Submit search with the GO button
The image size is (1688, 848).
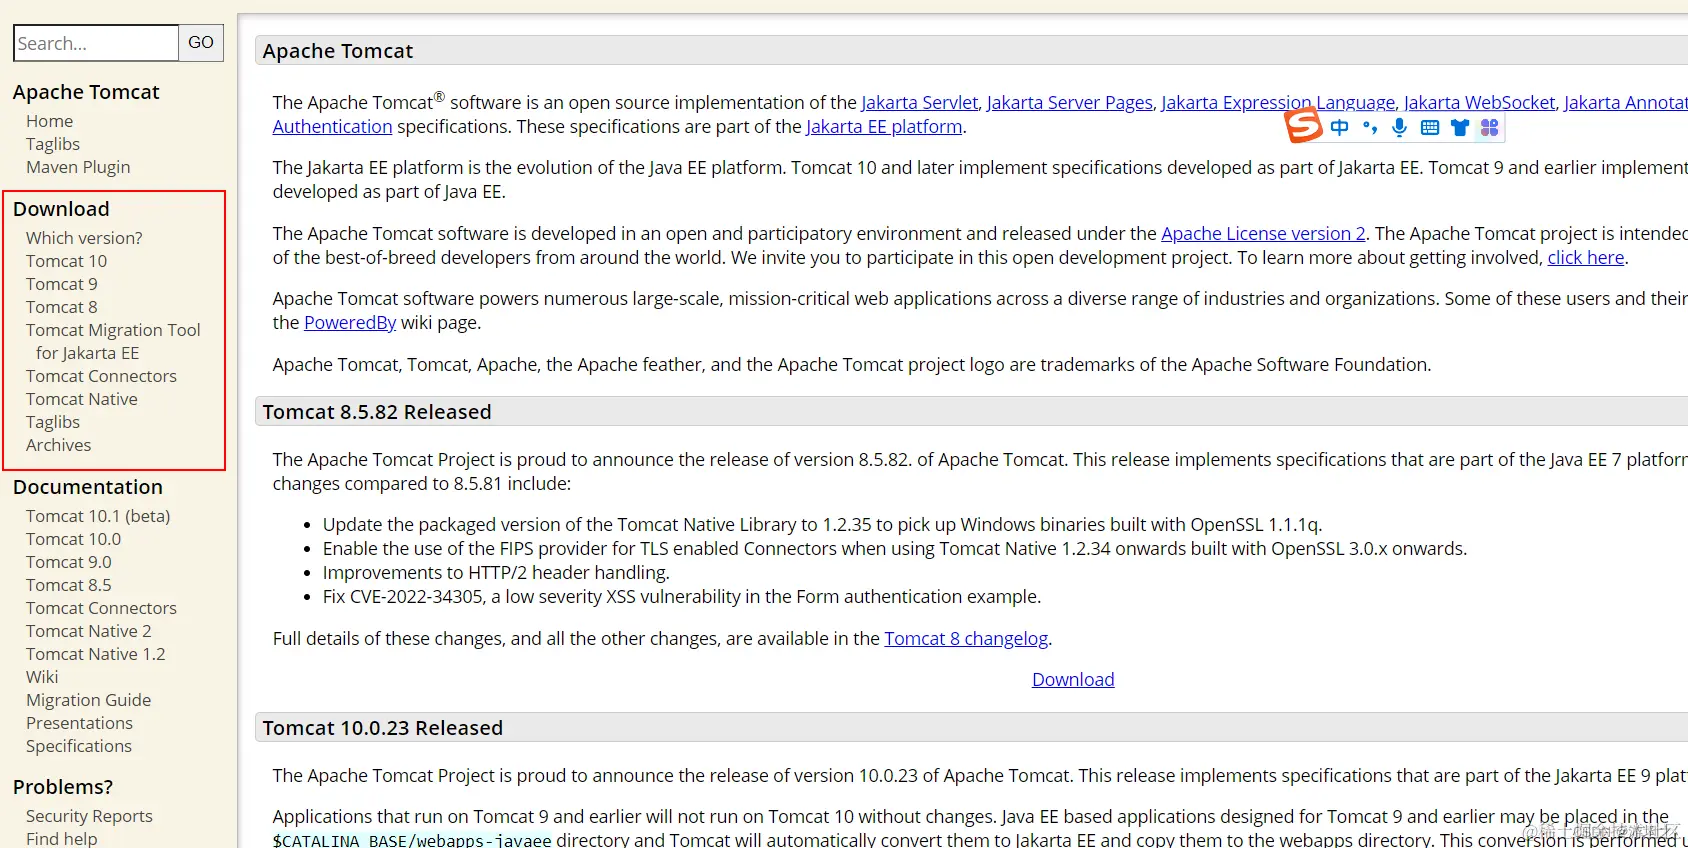click(201, 43)
